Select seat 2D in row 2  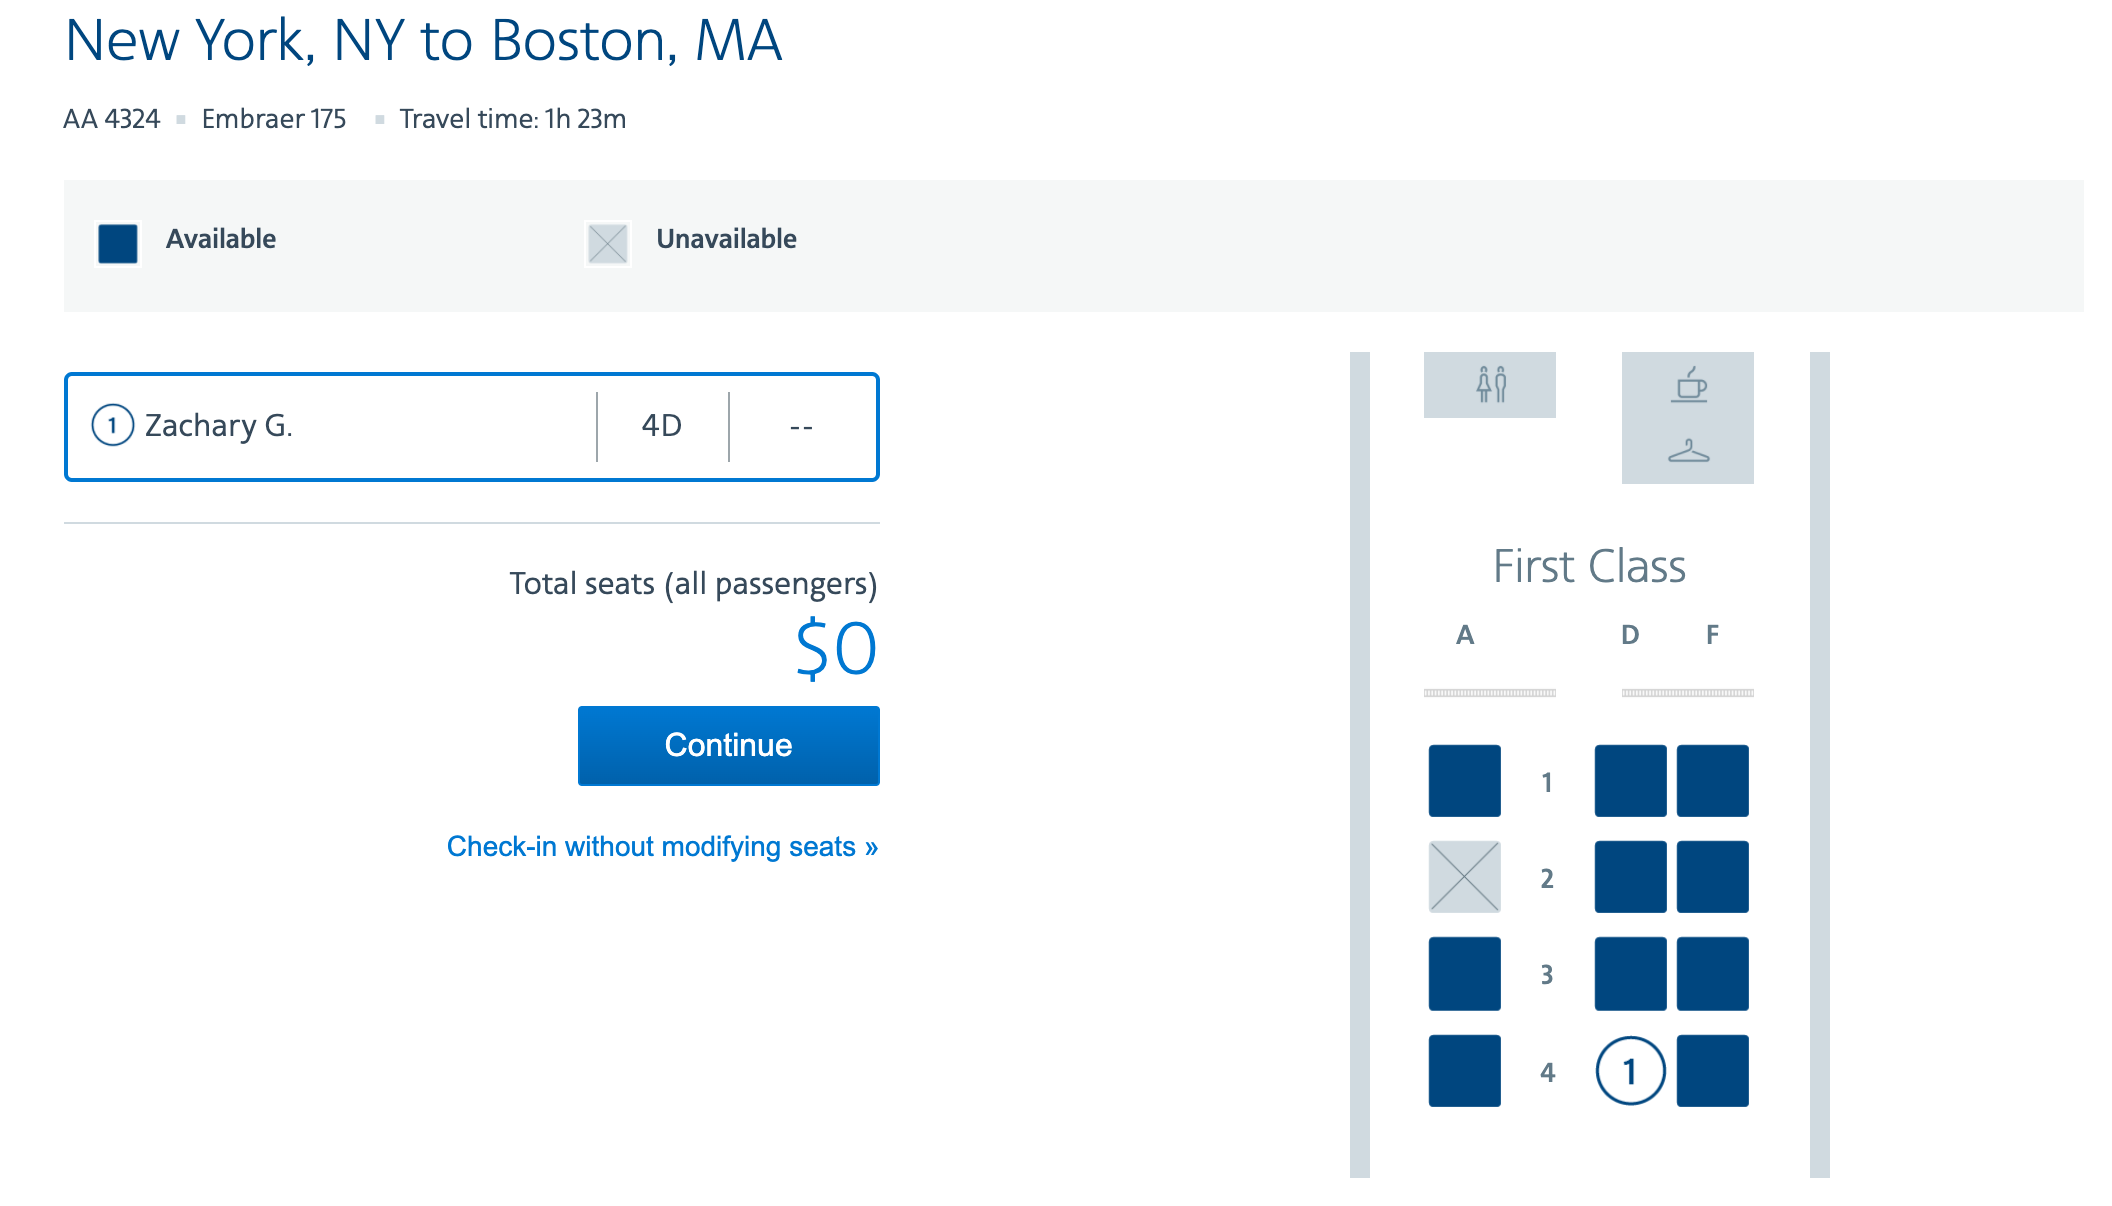coord(1630,876)
